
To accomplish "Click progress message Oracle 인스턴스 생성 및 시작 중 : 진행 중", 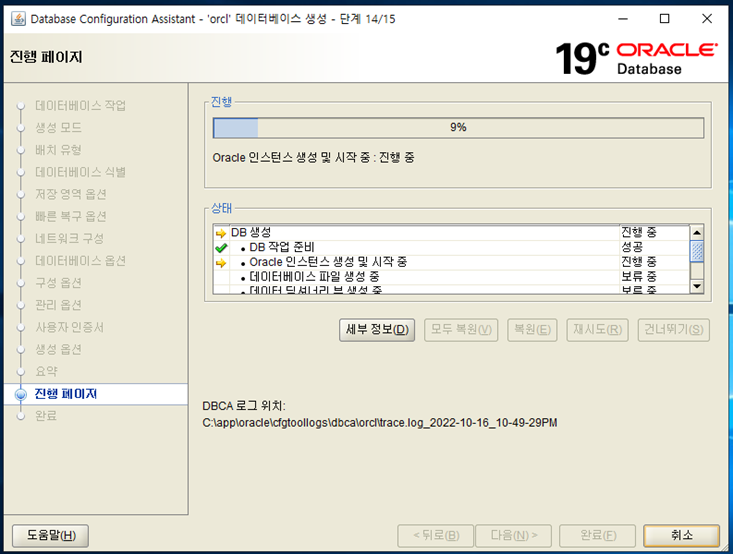I will tap(313, 158).
